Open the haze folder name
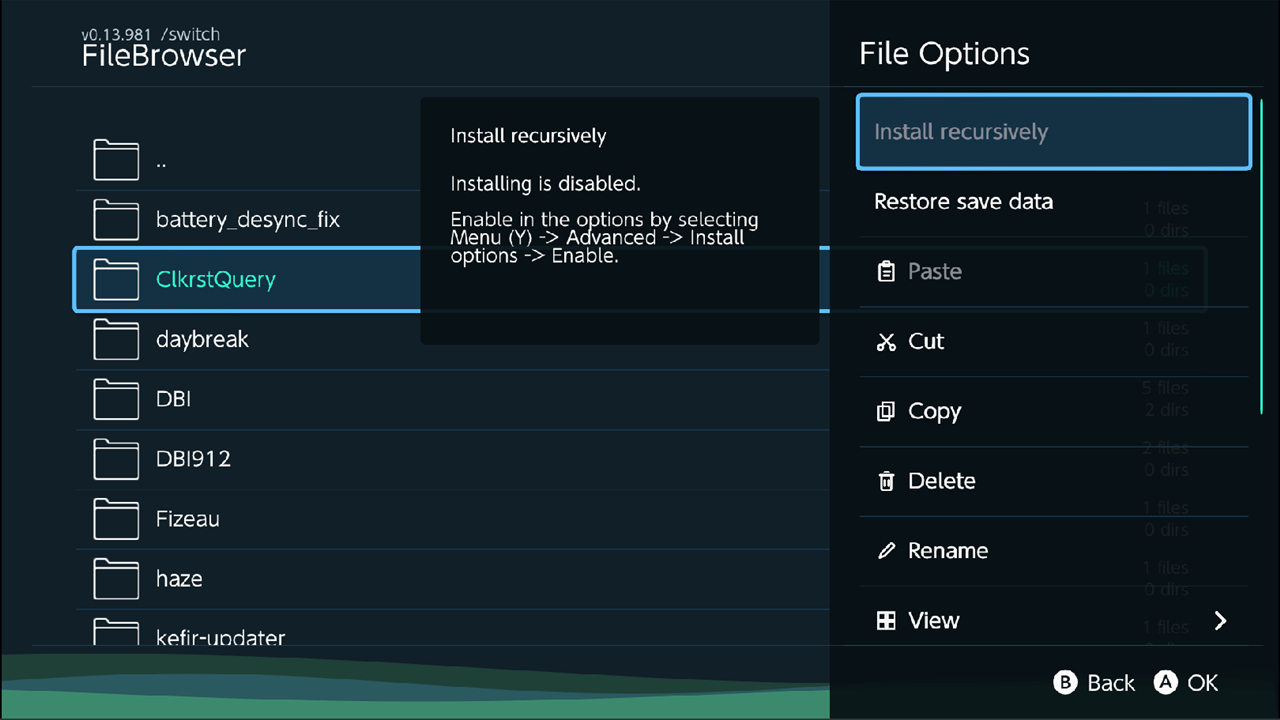 point(179,579)
